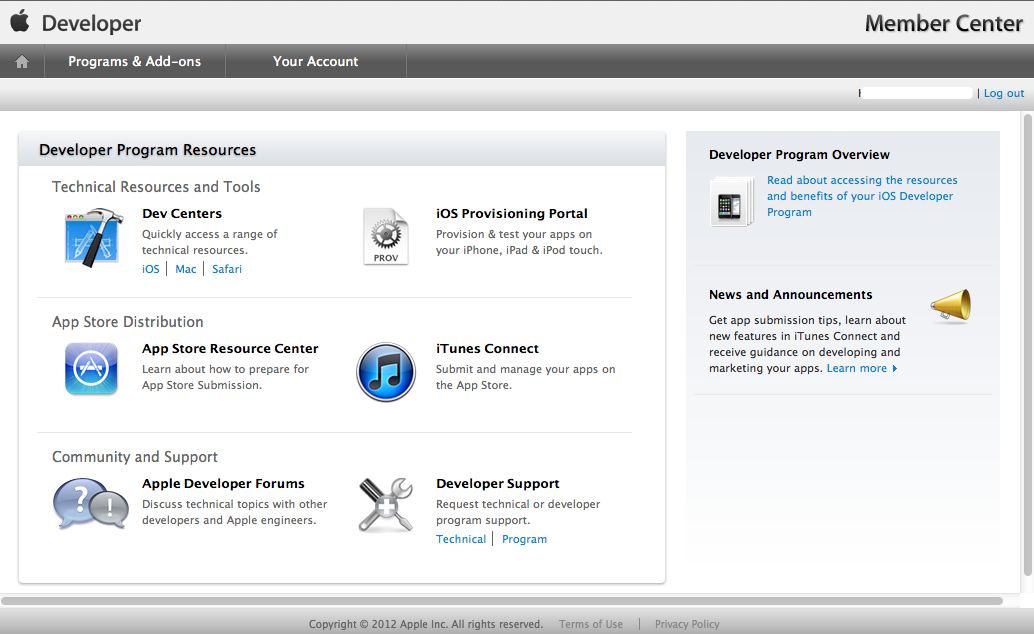The height and width of the screenshot is (634, 1034).
Task: Click 'App Store Distribution' section title
Action: [128, 322]
